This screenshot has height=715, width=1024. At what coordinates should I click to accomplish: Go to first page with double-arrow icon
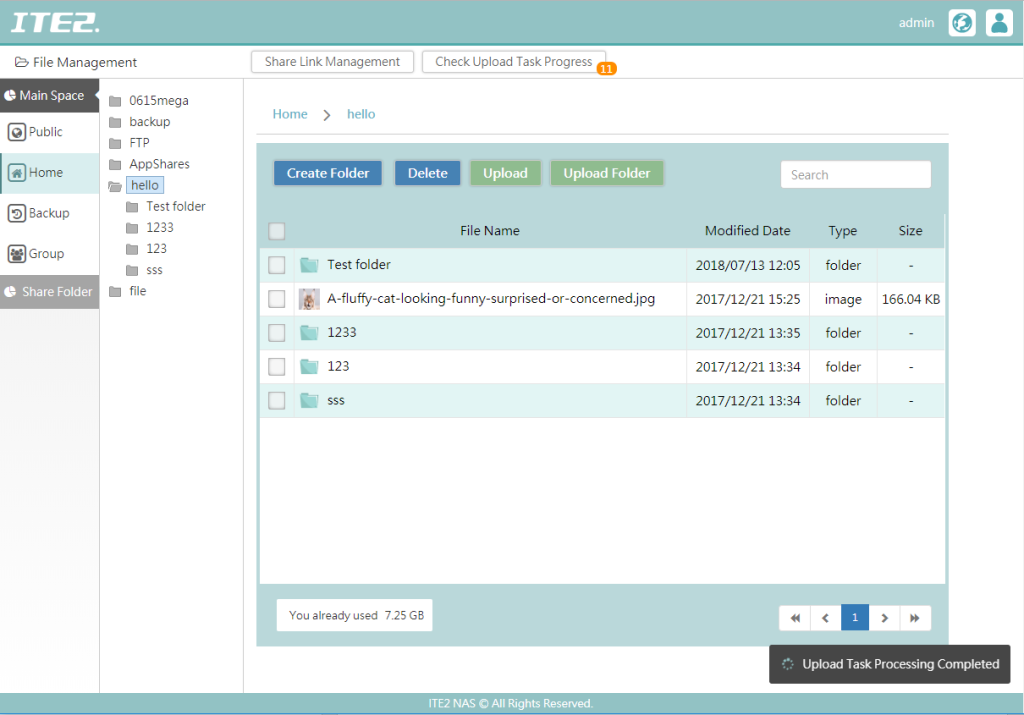[795, 618]
